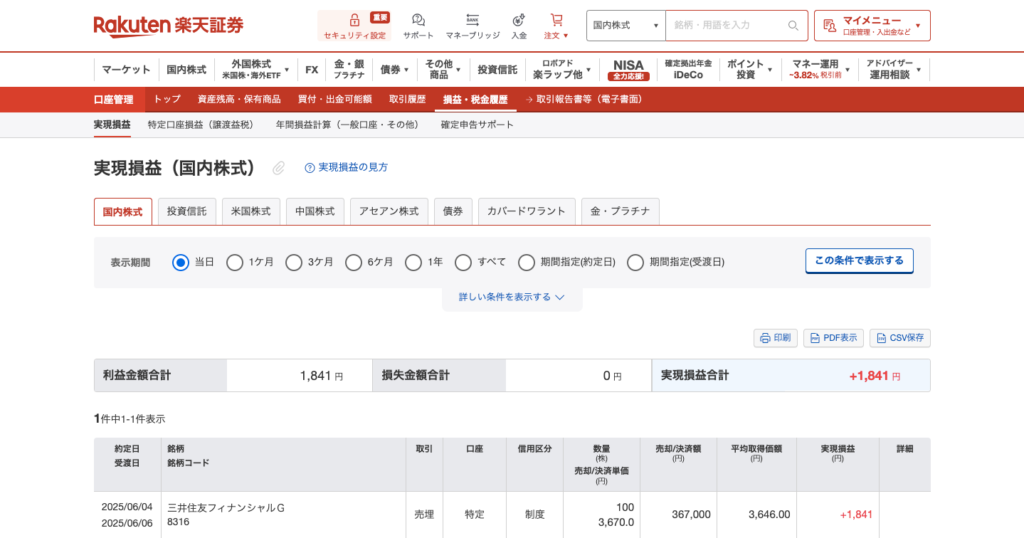The width and height of the screenshot is (1024, 538).
Task: Select the 損益・税金履歴 menu item
Action: (x=475, y=99)
